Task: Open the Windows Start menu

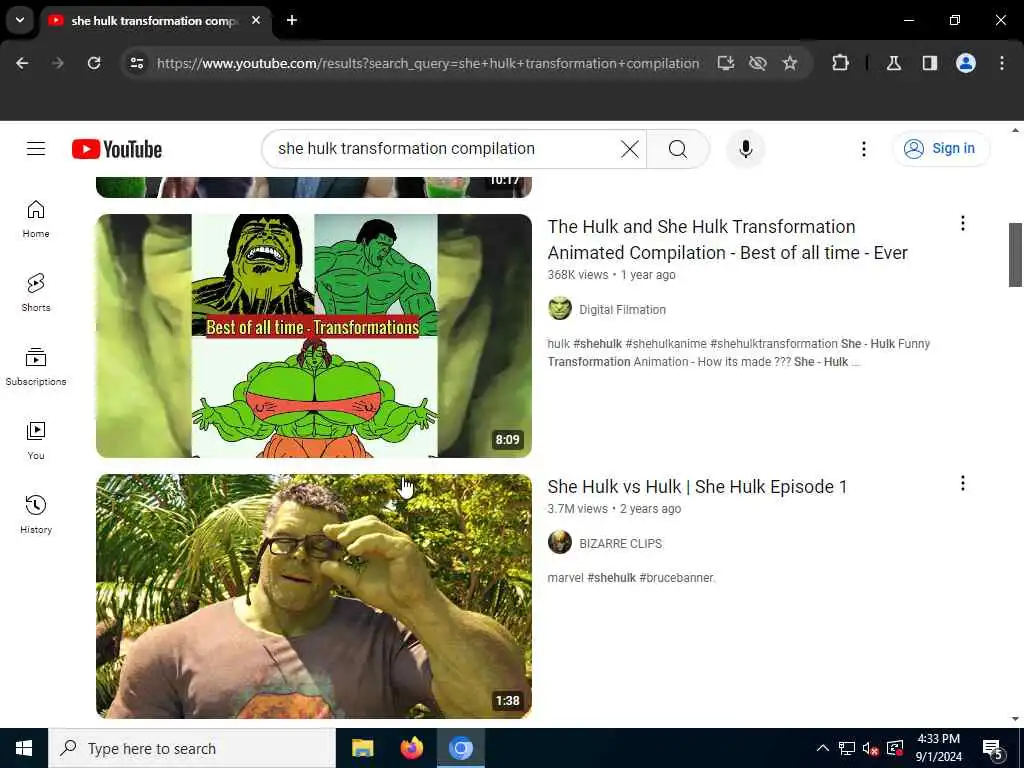Action: (x=24, y=748)
